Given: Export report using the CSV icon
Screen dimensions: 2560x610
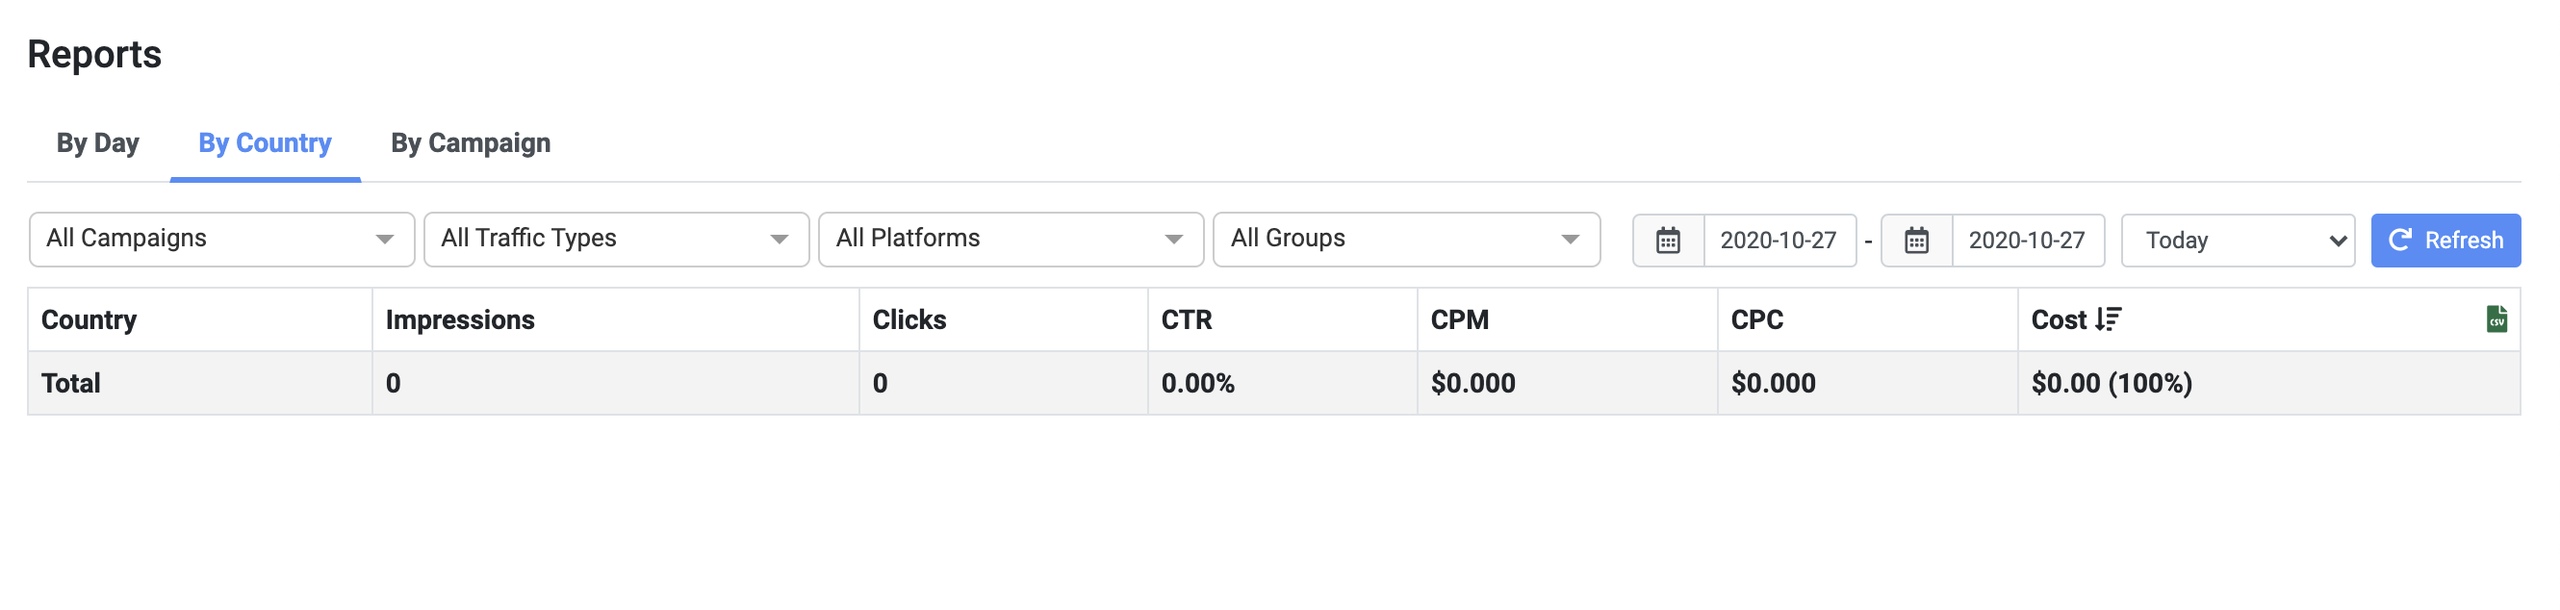Looking at the screenshot, I should click(2495, 319).
